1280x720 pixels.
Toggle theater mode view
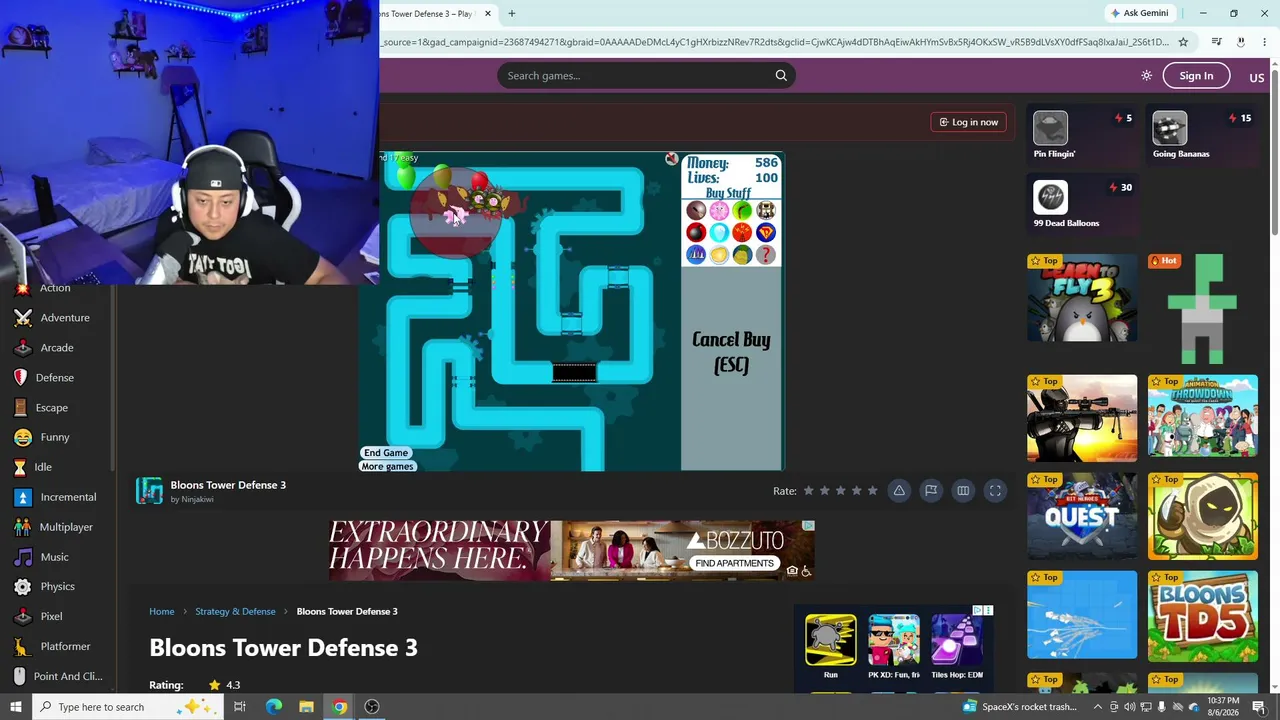pyautogui.click(x=963, y=491)
